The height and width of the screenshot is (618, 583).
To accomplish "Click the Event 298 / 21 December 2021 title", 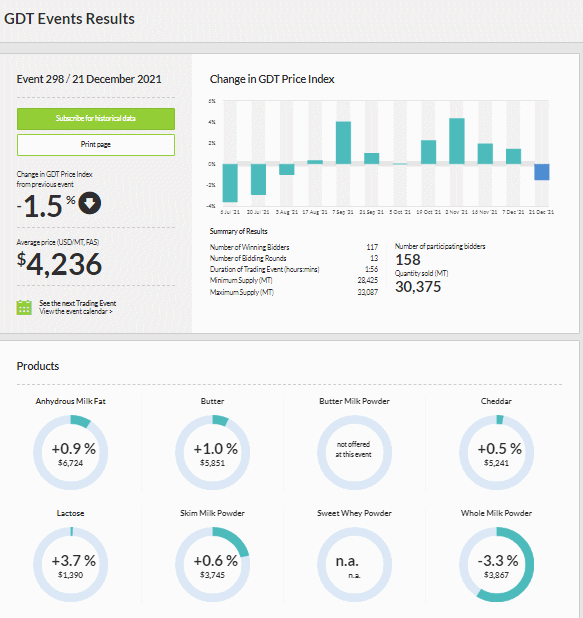I will coord(89,79).
